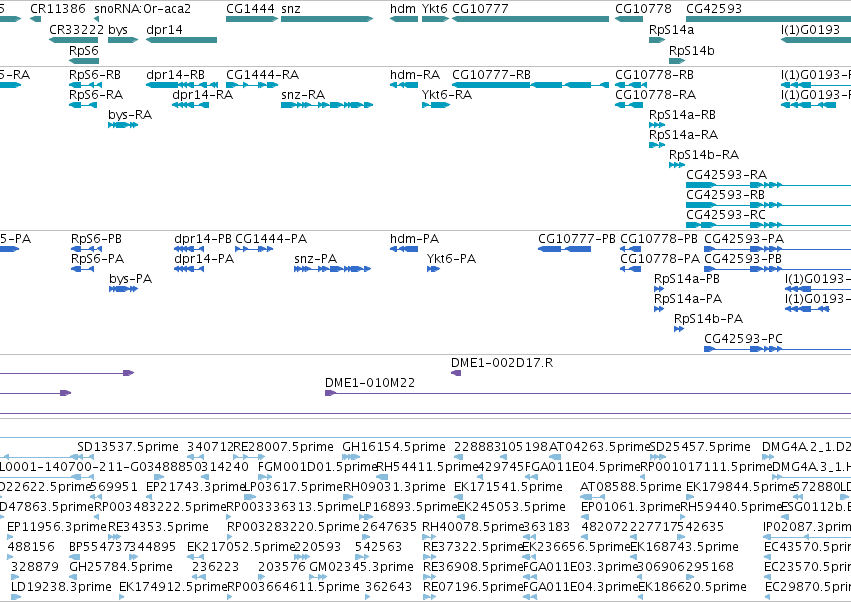Select the CG42593-RA transcript
The height and width of the screenshot is (602, 851).
pyautogui.click(x=769, y=185)
